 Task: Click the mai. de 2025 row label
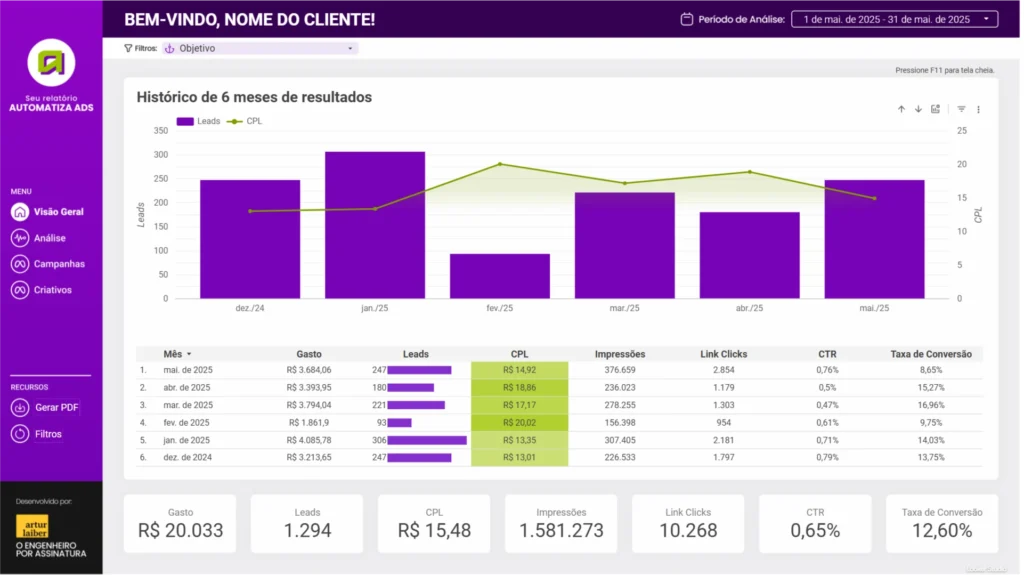187,370
